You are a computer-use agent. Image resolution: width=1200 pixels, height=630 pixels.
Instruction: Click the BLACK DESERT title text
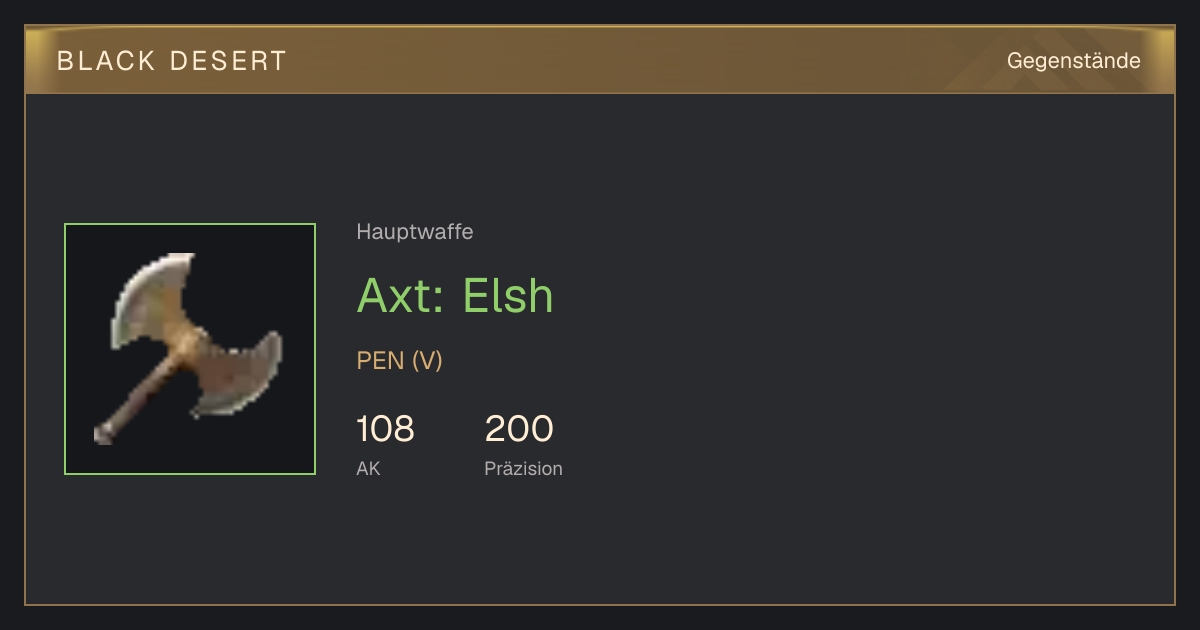click(x=172, y=61)
